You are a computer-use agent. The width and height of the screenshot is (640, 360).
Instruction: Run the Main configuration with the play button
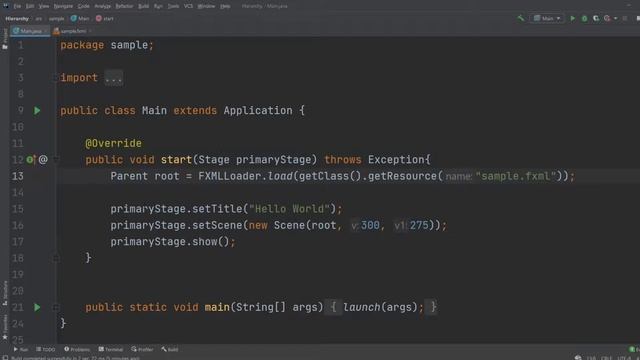click(x=573, y=18)
